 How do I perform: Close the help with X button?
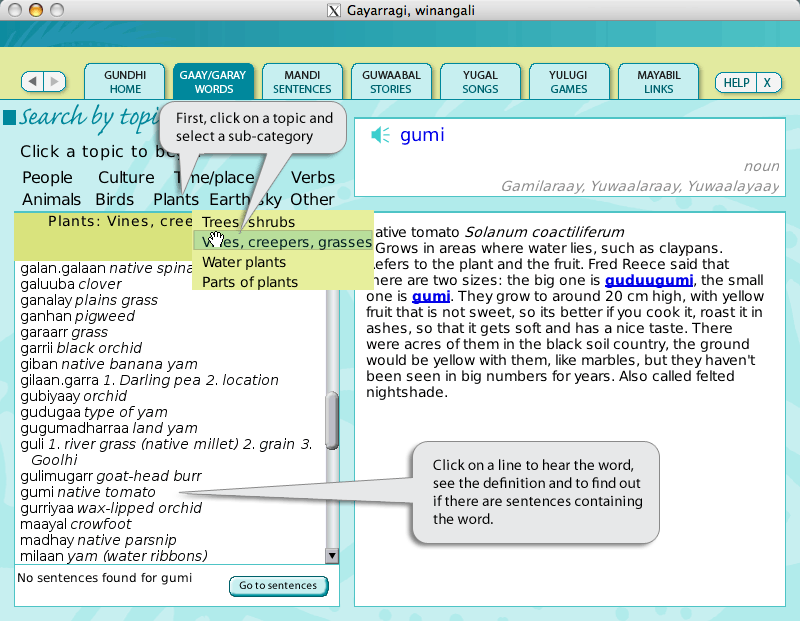click(767, 83)
